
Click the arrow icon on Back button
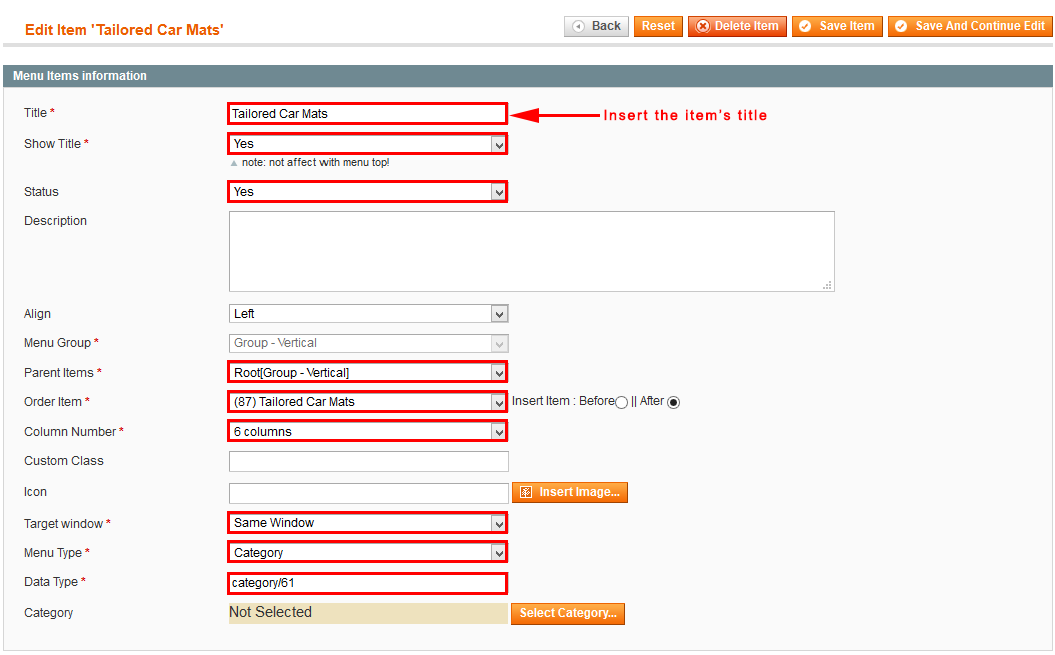pos(578,26)
